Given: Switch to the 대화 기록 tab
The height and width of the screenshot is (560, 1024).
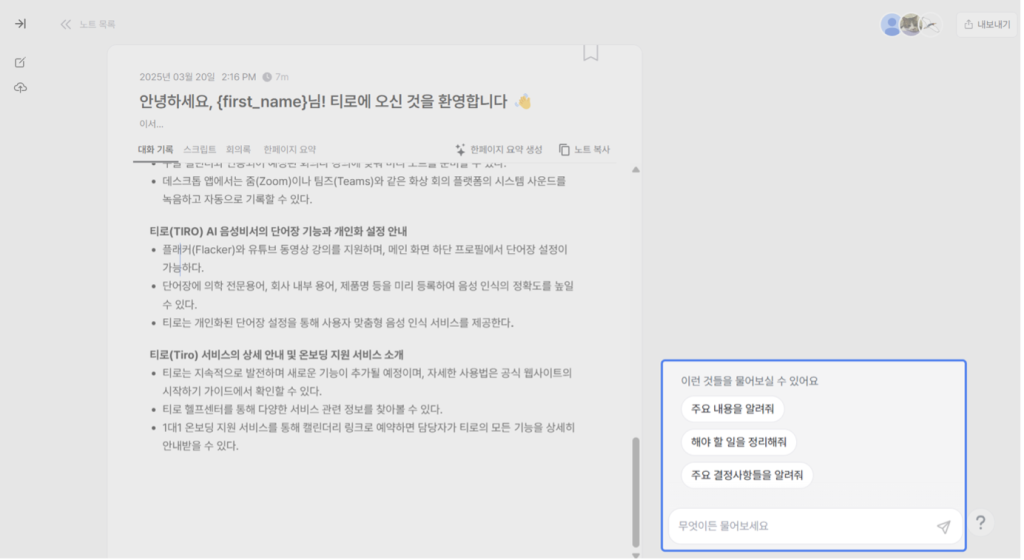Looking at the screenshot, I should [x=155, y=149].
